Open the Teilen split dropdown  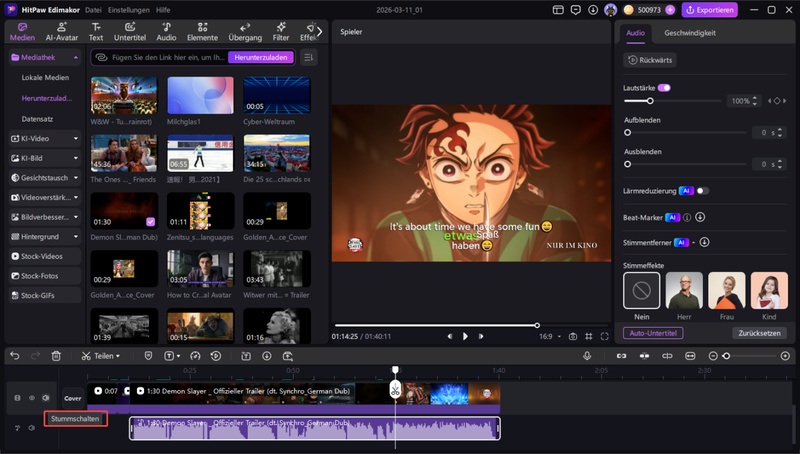coord(101,356)
